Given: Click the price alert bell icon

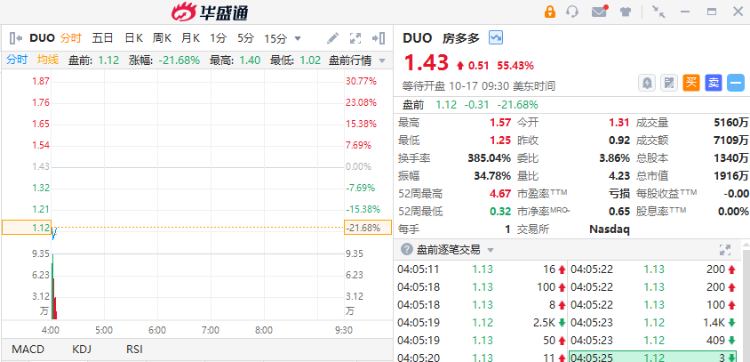Looking at the screenshot, I should [647, 83].
